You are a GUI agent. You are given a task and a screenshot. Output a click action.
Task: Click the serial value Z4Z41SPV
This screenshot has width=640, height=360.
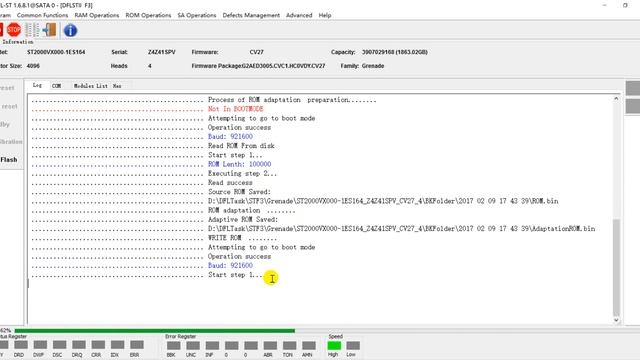click(x=162, y=52)
